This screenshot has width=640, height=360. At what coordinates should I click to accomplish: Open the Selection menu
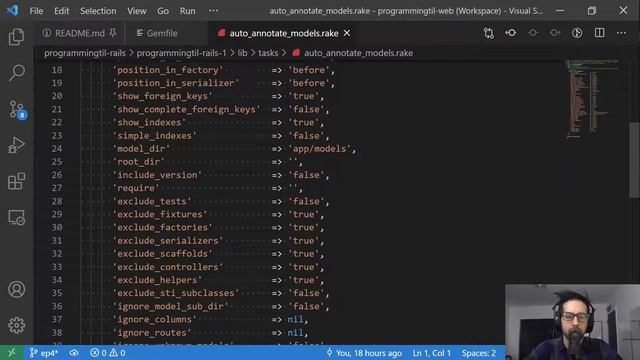point(98,11)
